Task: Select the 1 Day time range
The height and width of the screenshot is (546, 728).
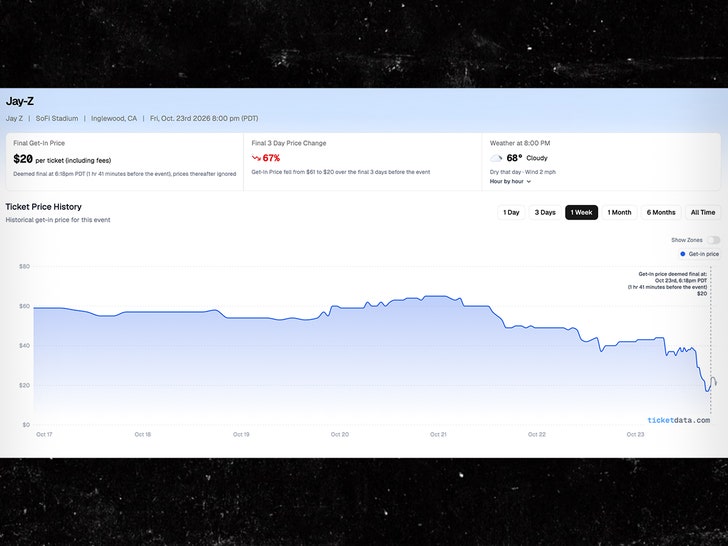Action: tap(511, 212)
